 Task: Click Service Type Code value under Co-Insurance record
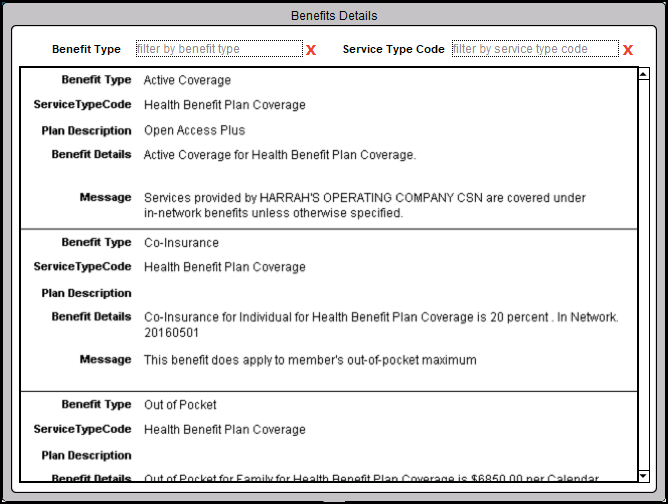[x=224, y=268]
